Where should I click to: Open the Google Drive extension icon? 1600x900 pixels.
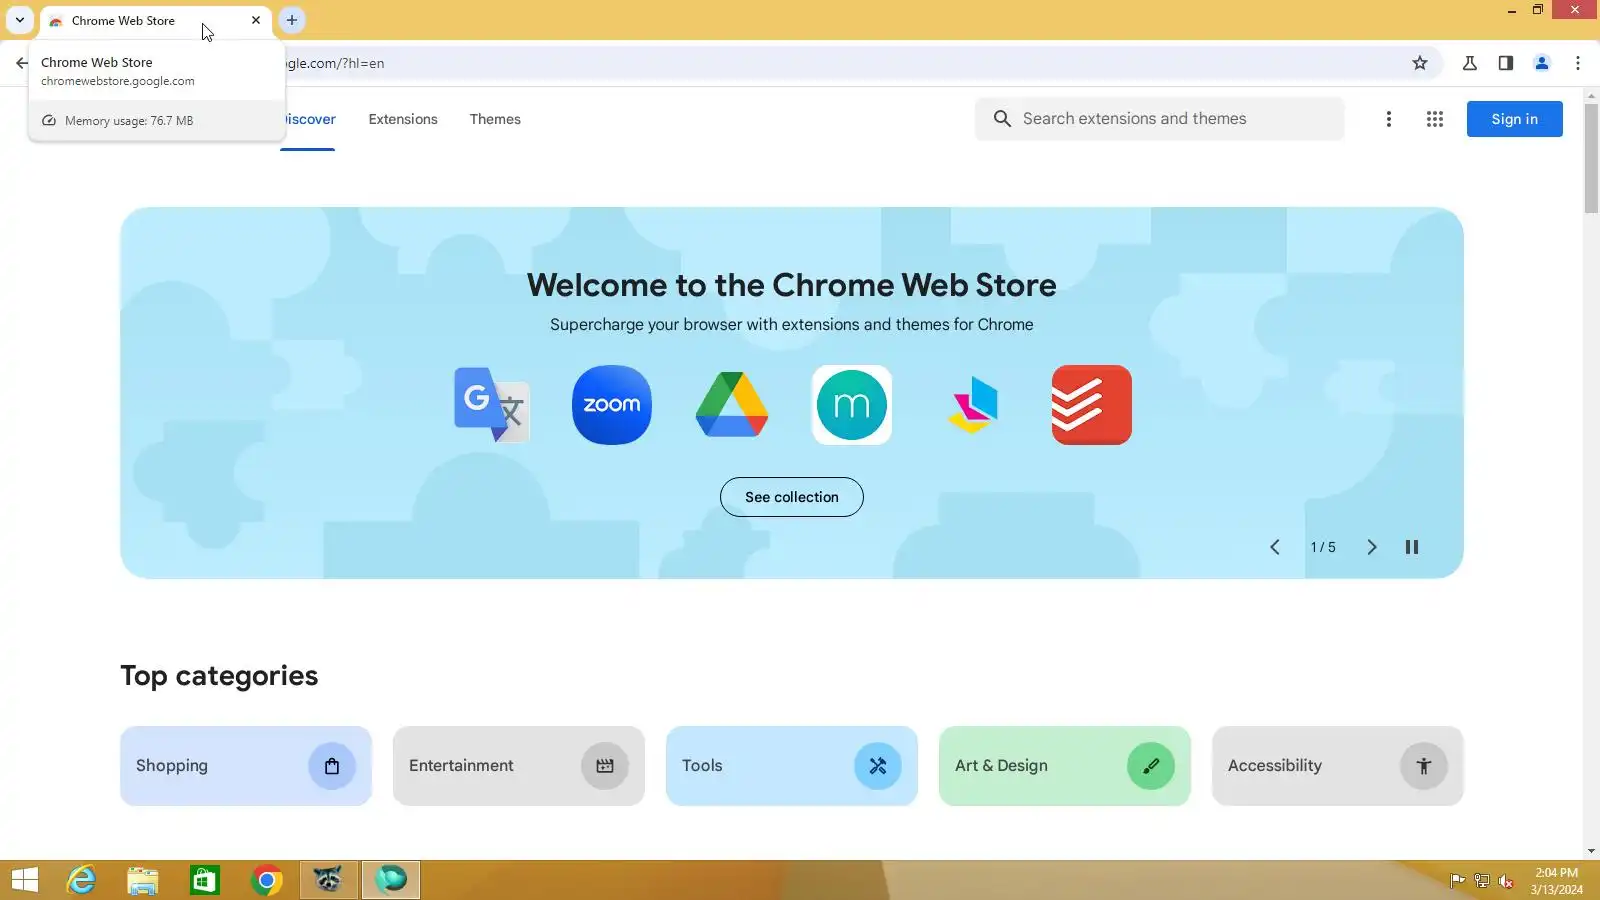(x=732, y=405)
